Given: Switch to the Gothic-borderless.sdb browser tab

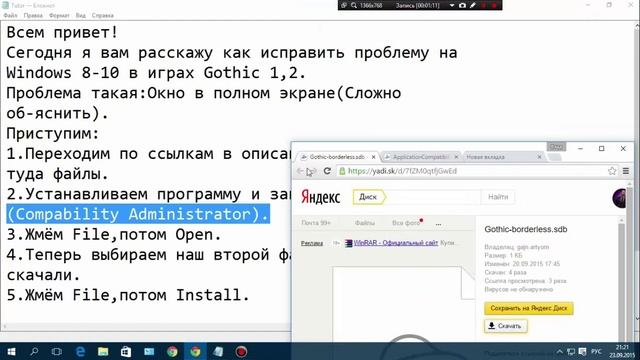Looking at the screenshot, I should pyautogui.click(x=337, y=157).
